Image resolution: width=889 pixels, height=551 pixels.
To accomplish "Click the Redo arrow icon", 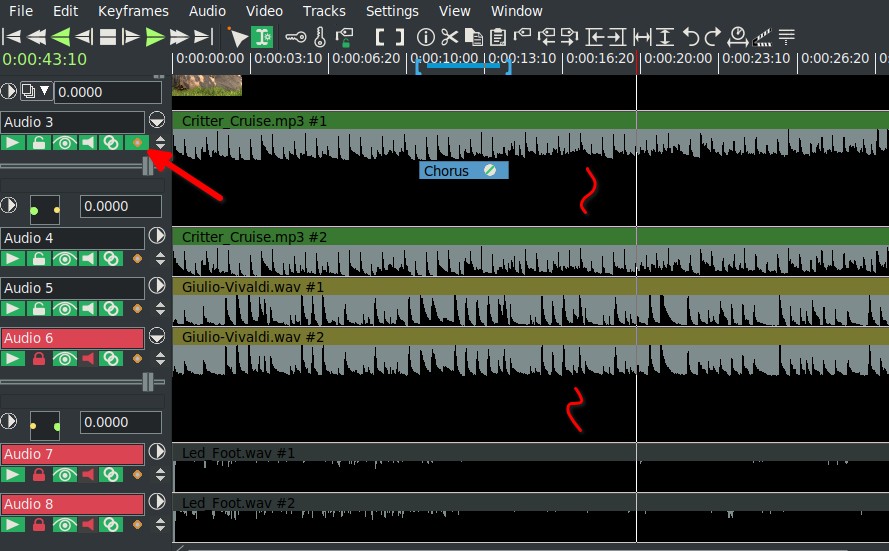I will 713,37.
